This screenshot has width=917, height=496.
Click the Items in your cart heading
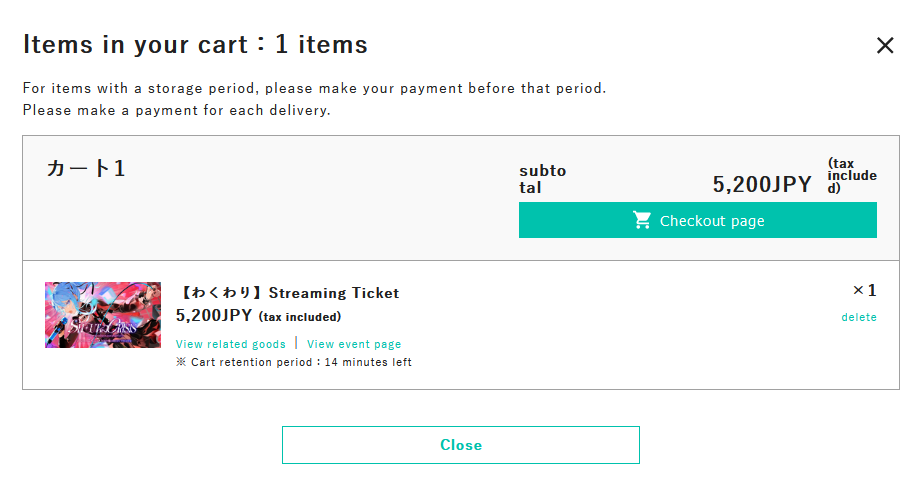(195, 44)
